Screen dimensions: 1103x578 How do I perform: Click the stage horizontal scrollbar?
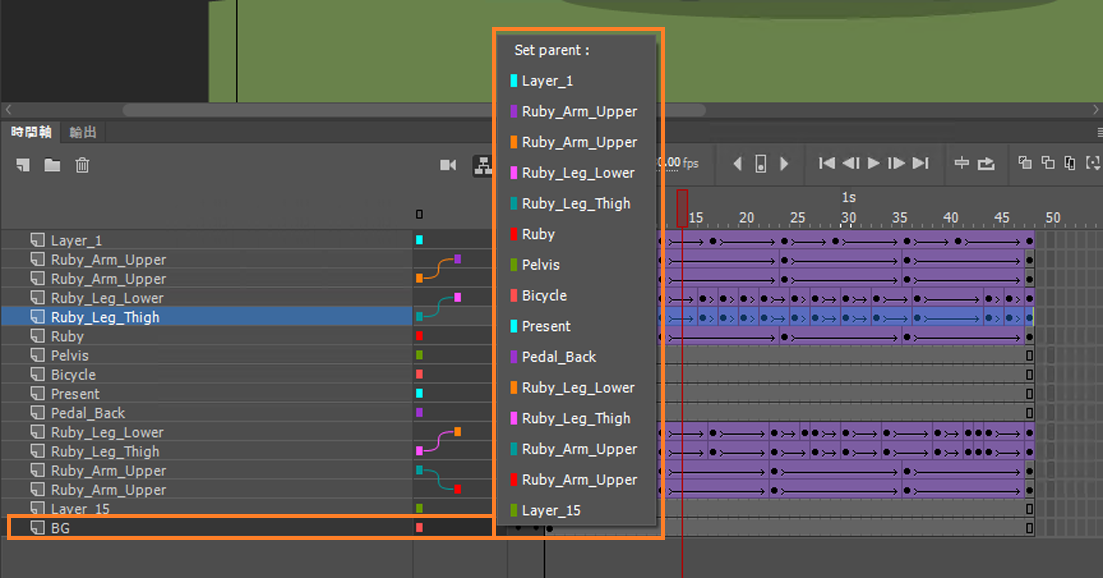pos(300,110)
